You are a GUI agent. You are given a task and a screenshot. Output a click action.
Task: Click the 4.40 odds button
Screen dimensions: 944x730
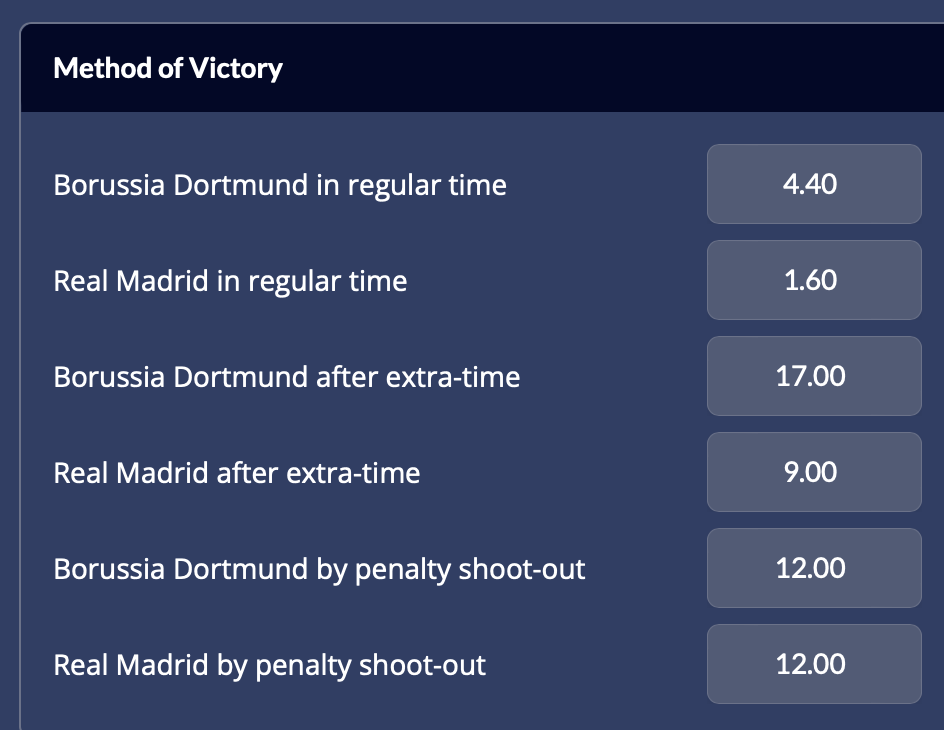813,184
